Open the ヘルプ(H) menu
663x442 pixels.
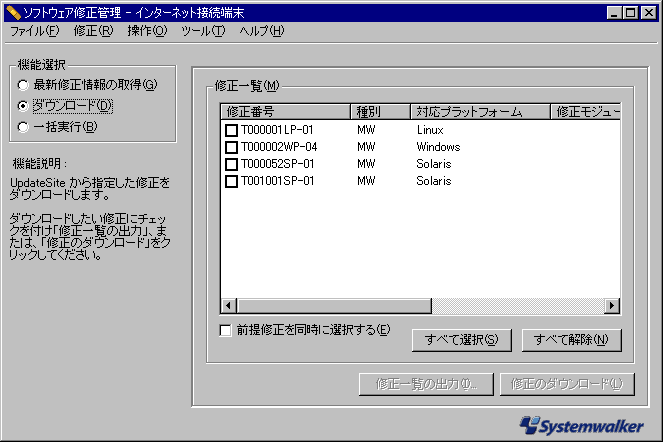click(x=261, y=30)
